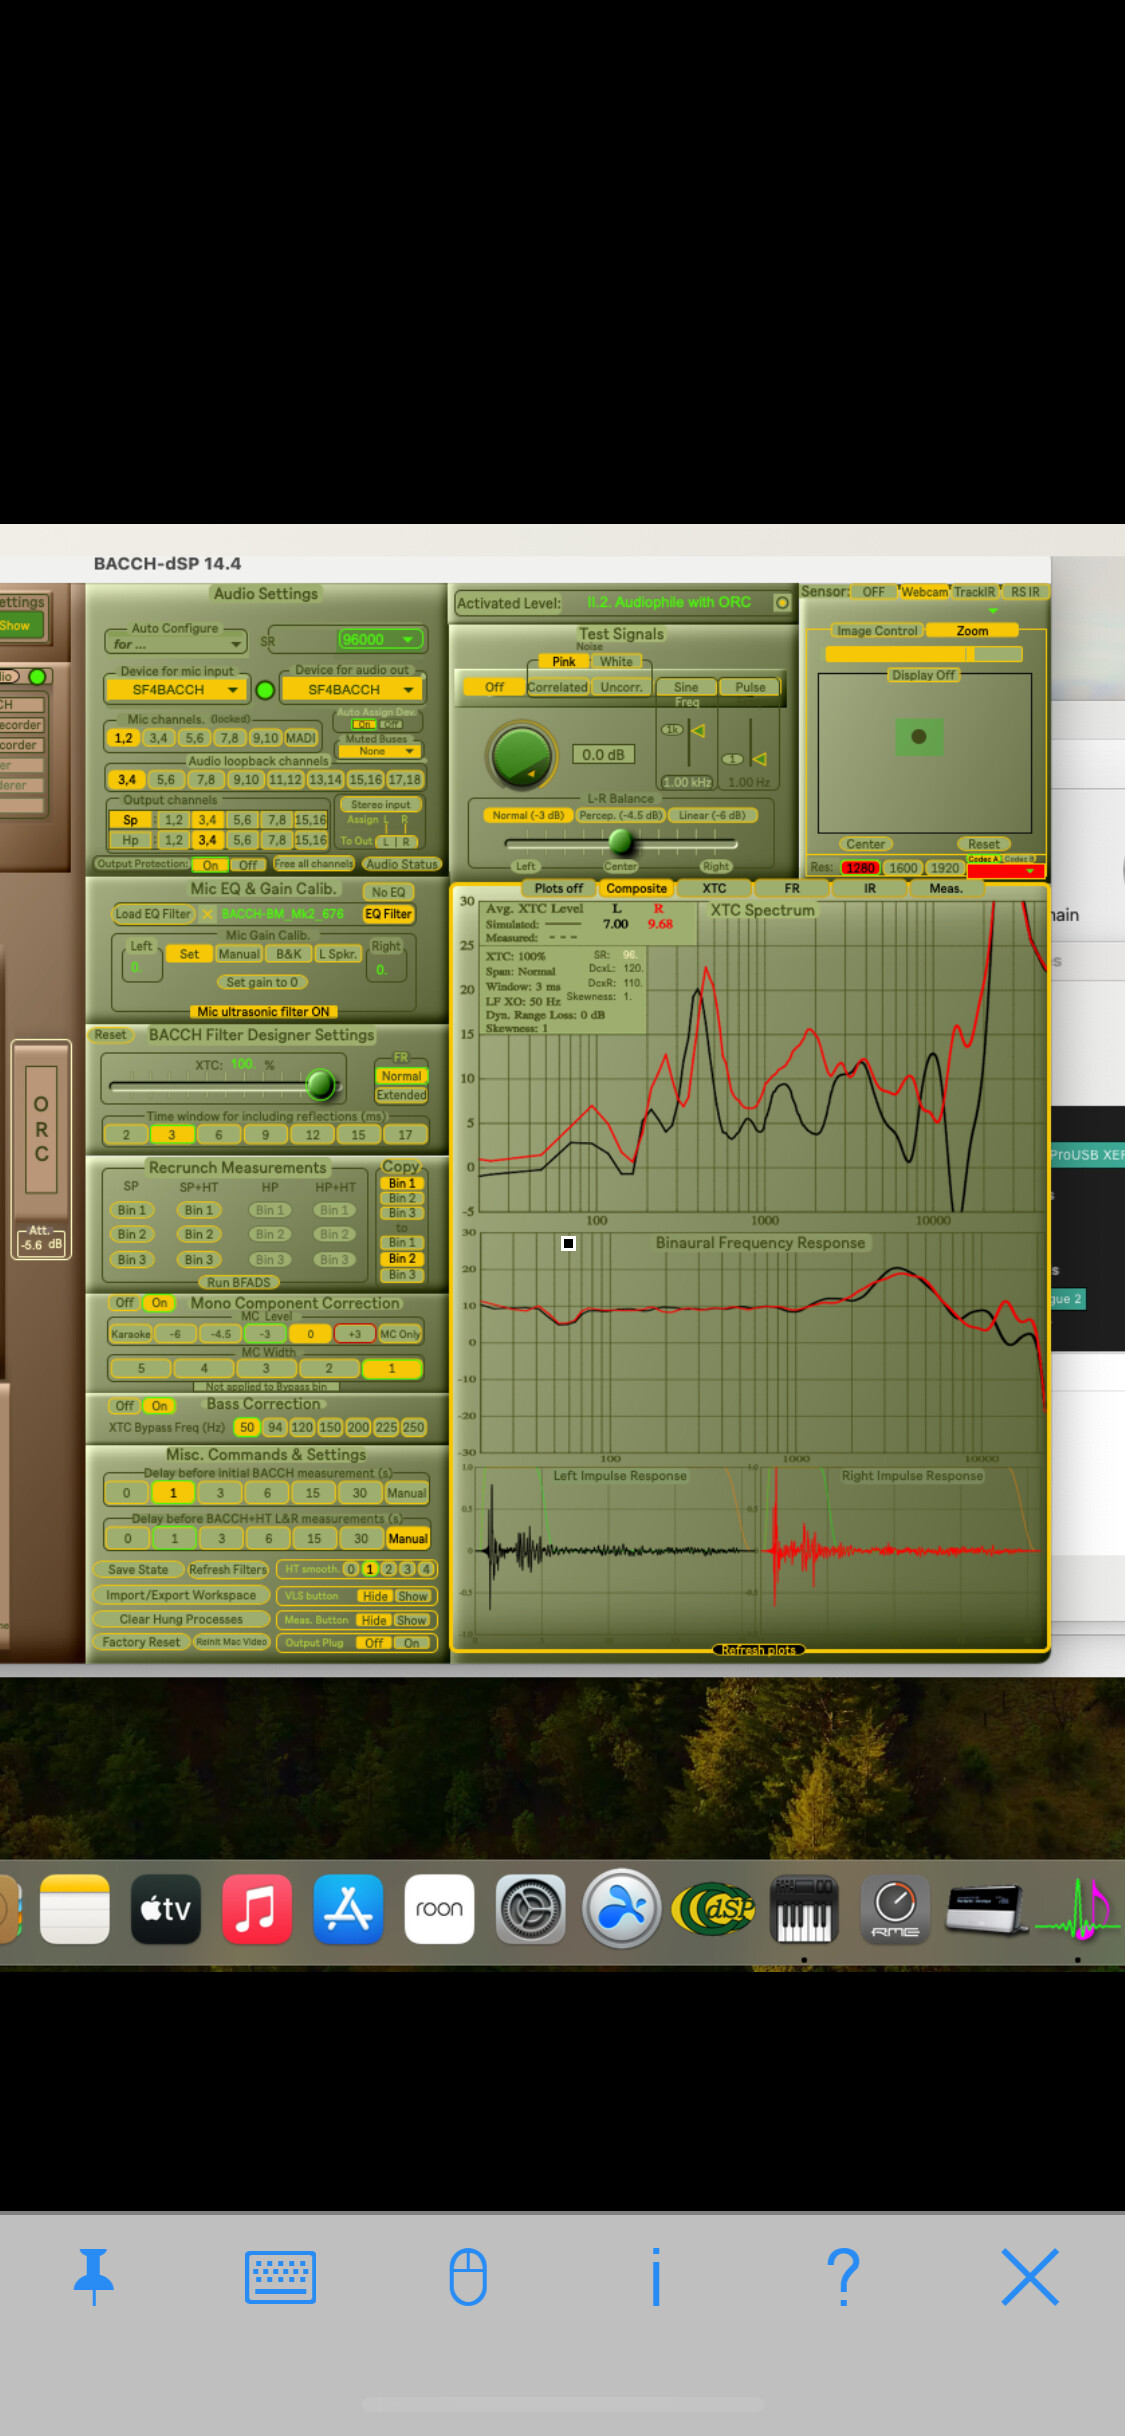Screen dimensions: 1125x2436
Task: Click the Save State button
Action: 138,1570
